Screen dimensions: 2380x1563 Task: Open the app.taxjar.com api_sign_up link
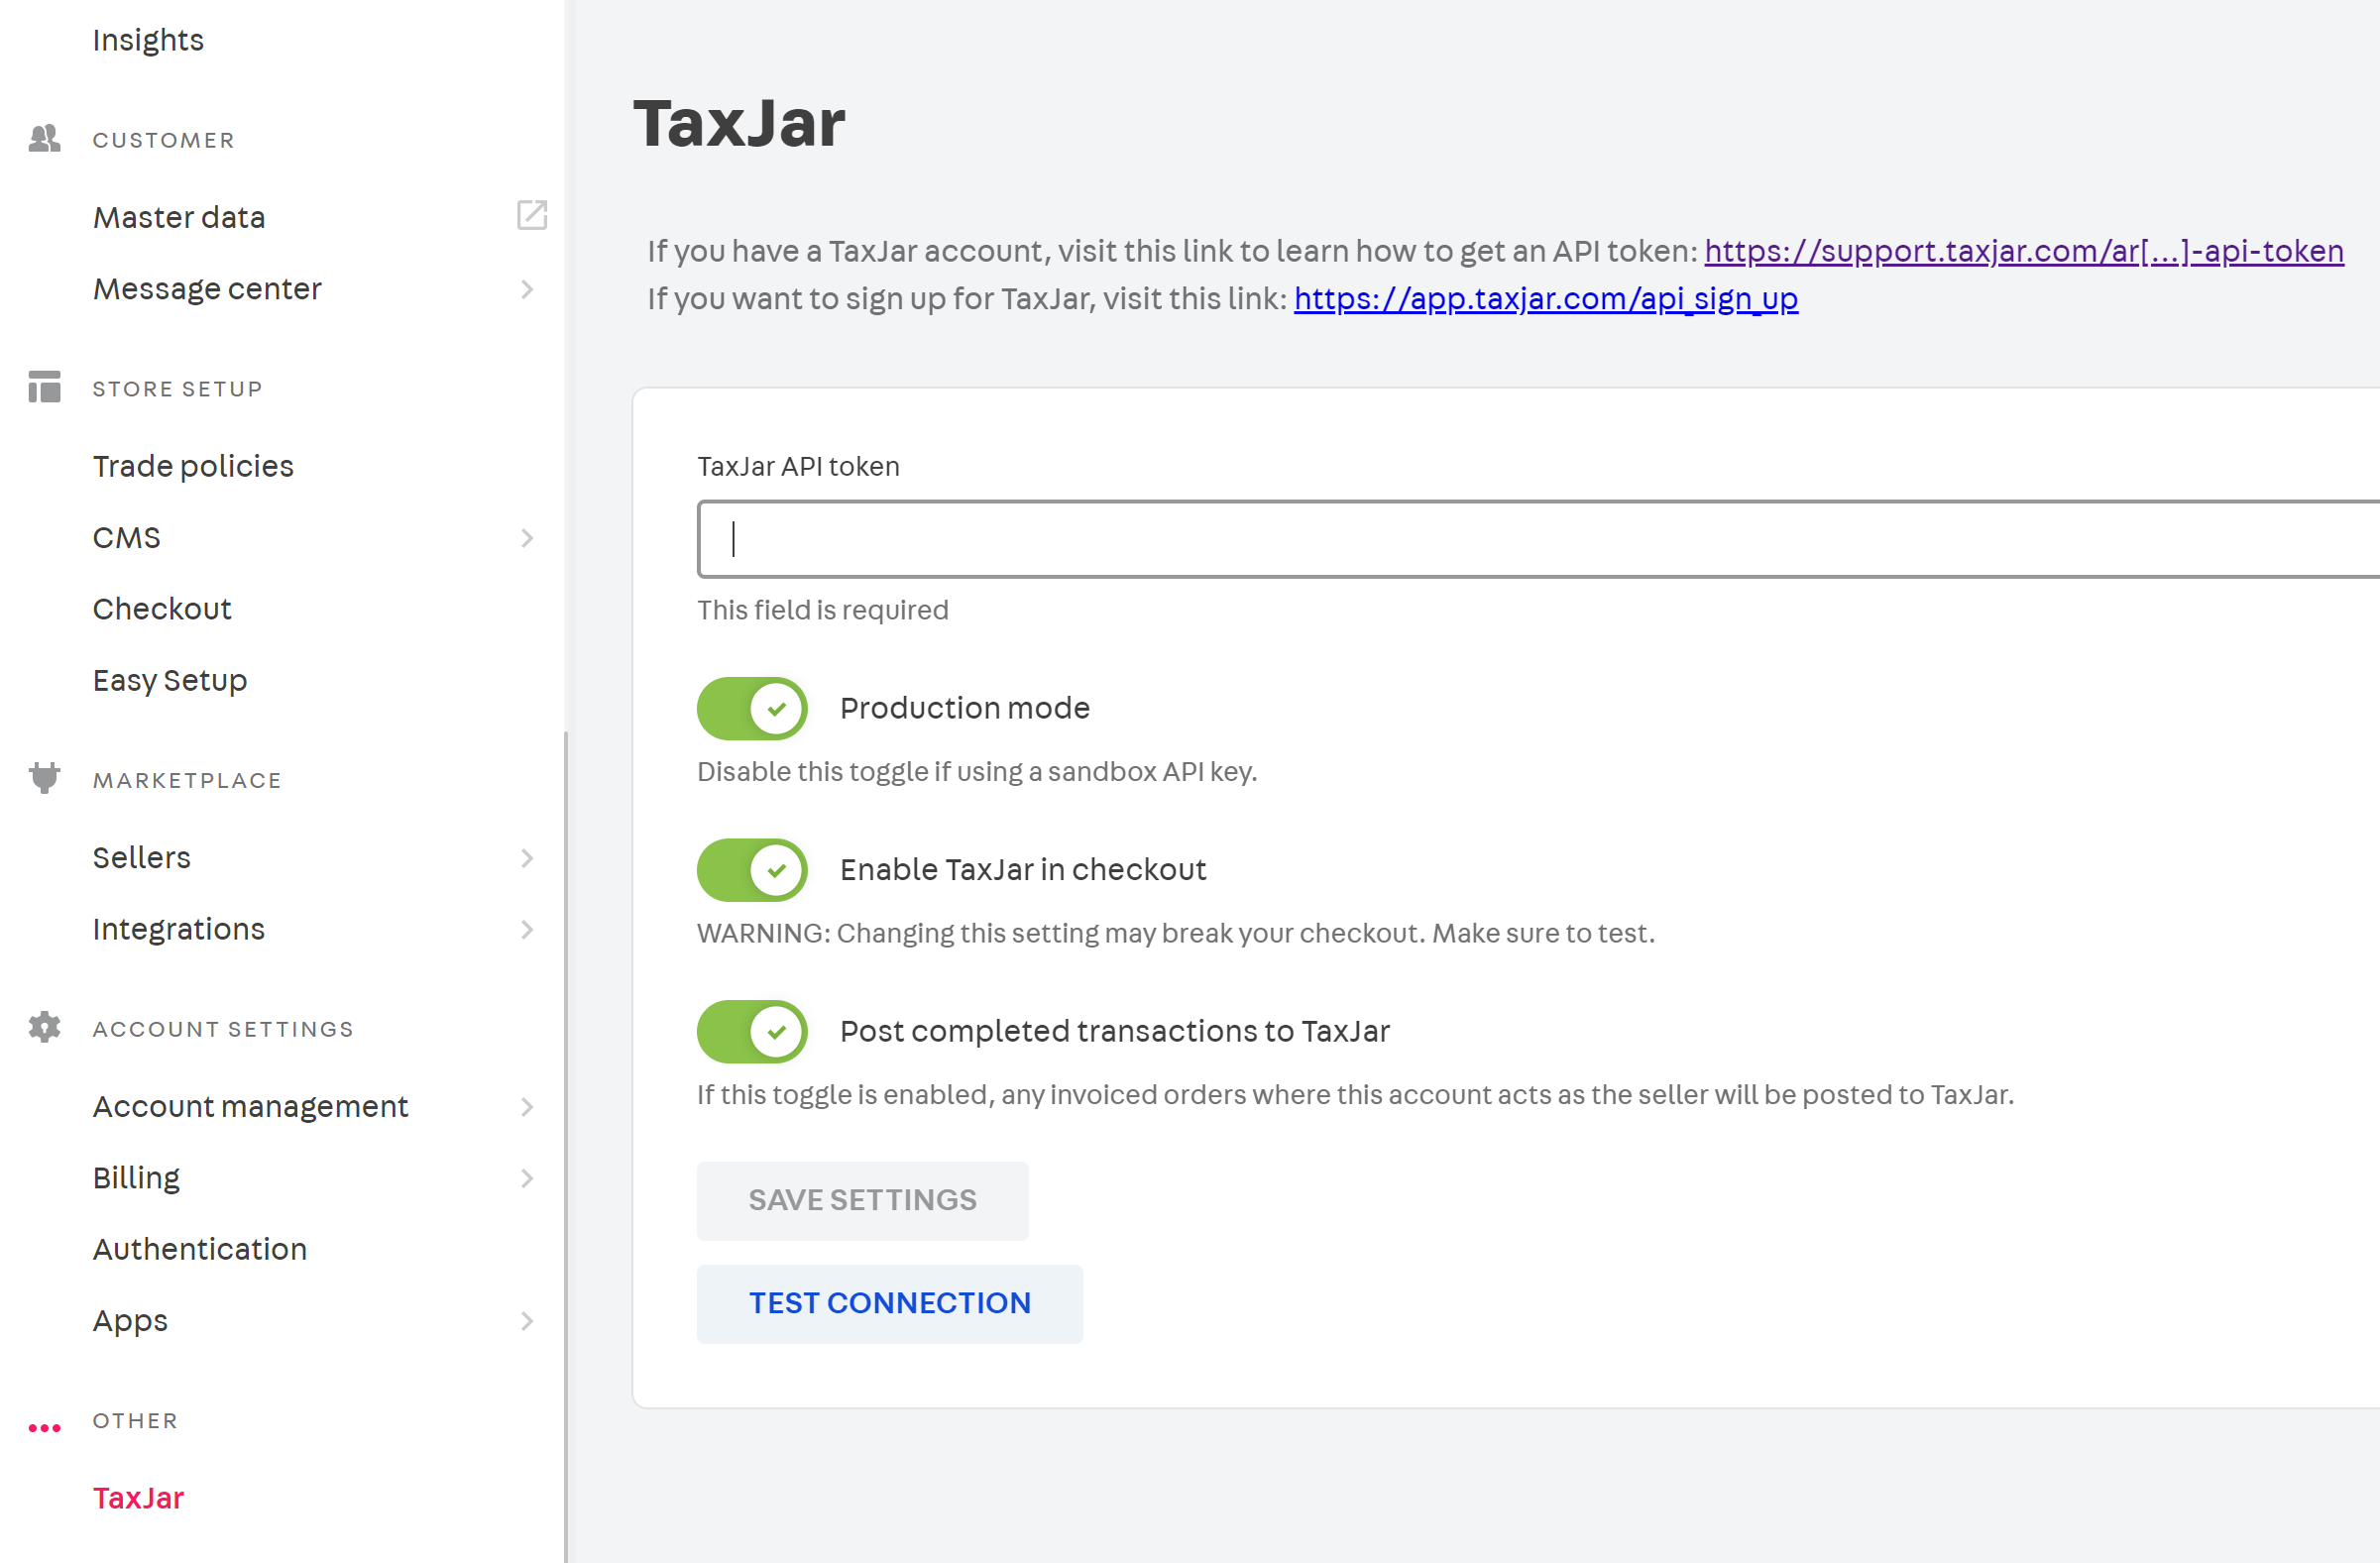tap(1545, 298)
